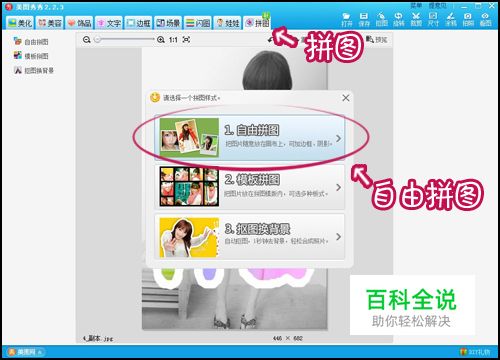The width and height of the screenshot is (500, 360).
Task: Select the 文字 tab
Action: (x=109, y=23)
